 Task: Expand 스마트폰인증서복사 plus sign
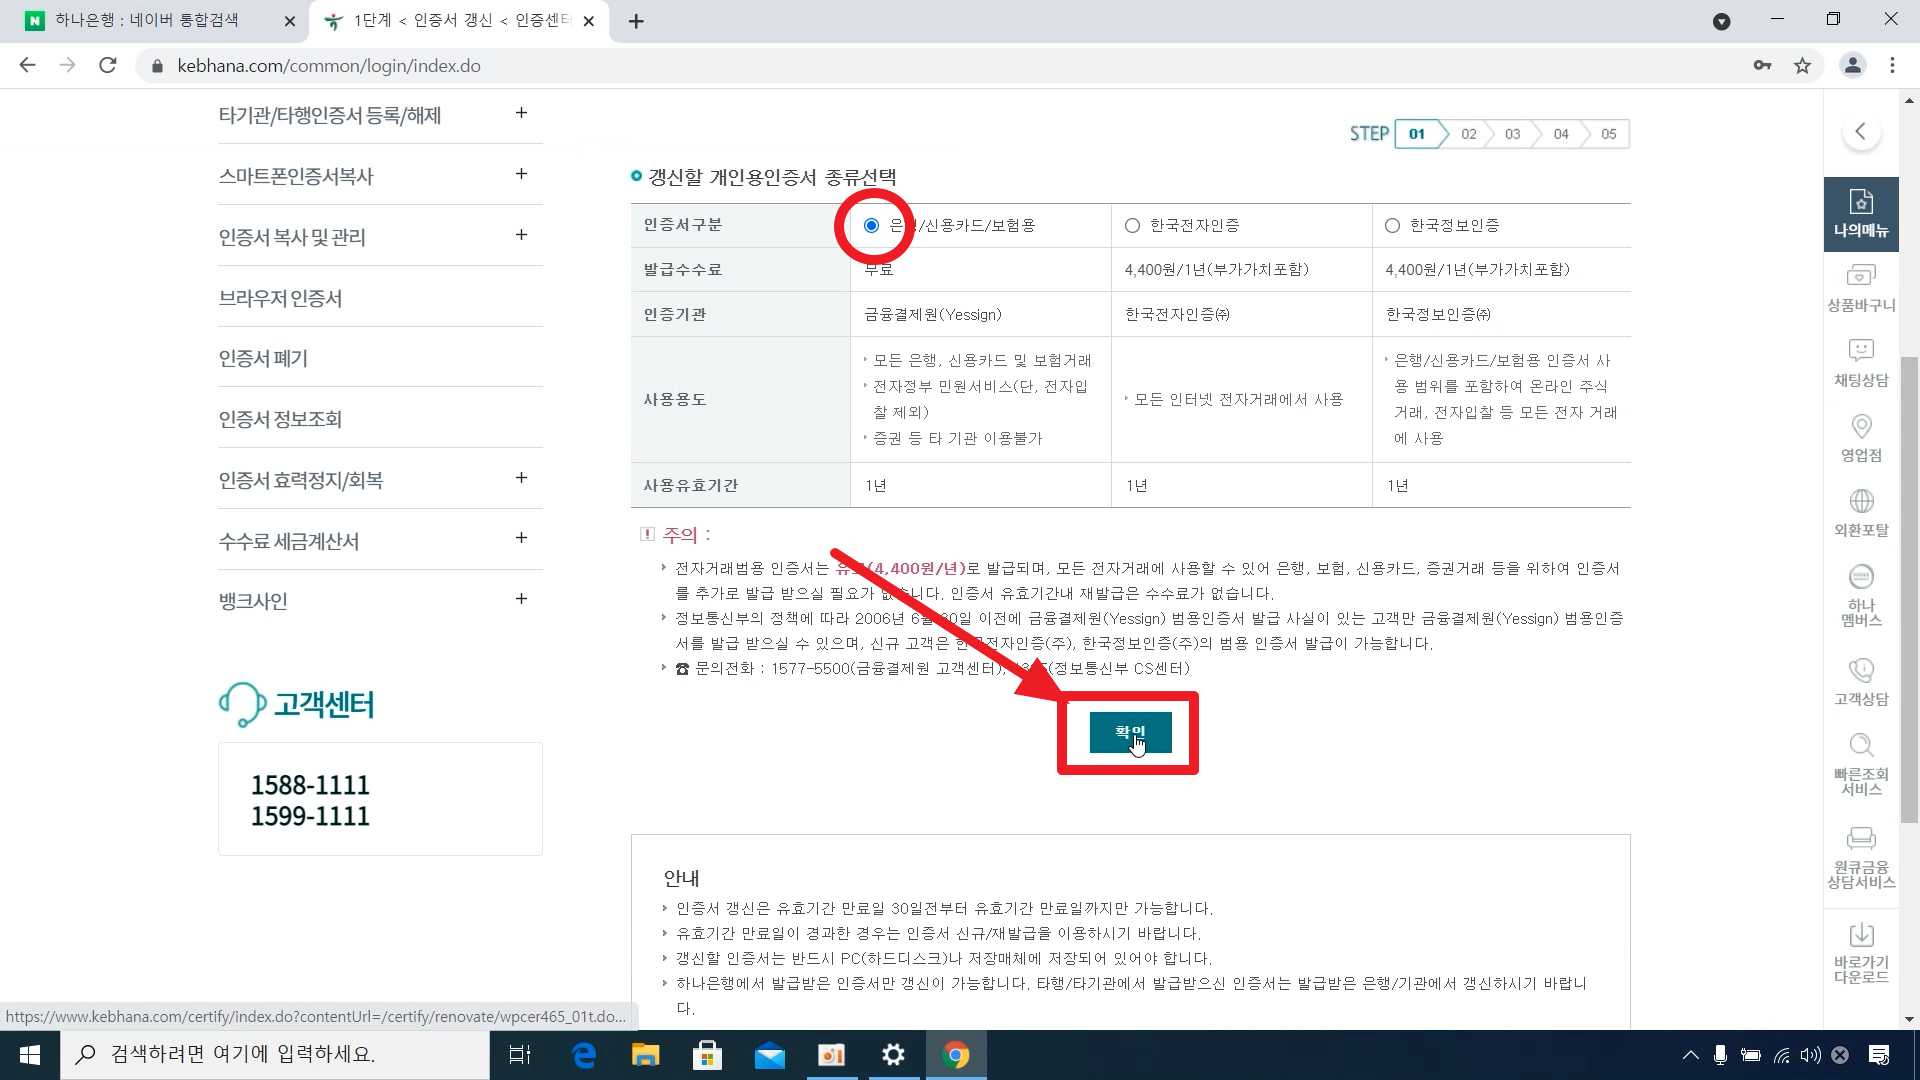tap(521, 174)
